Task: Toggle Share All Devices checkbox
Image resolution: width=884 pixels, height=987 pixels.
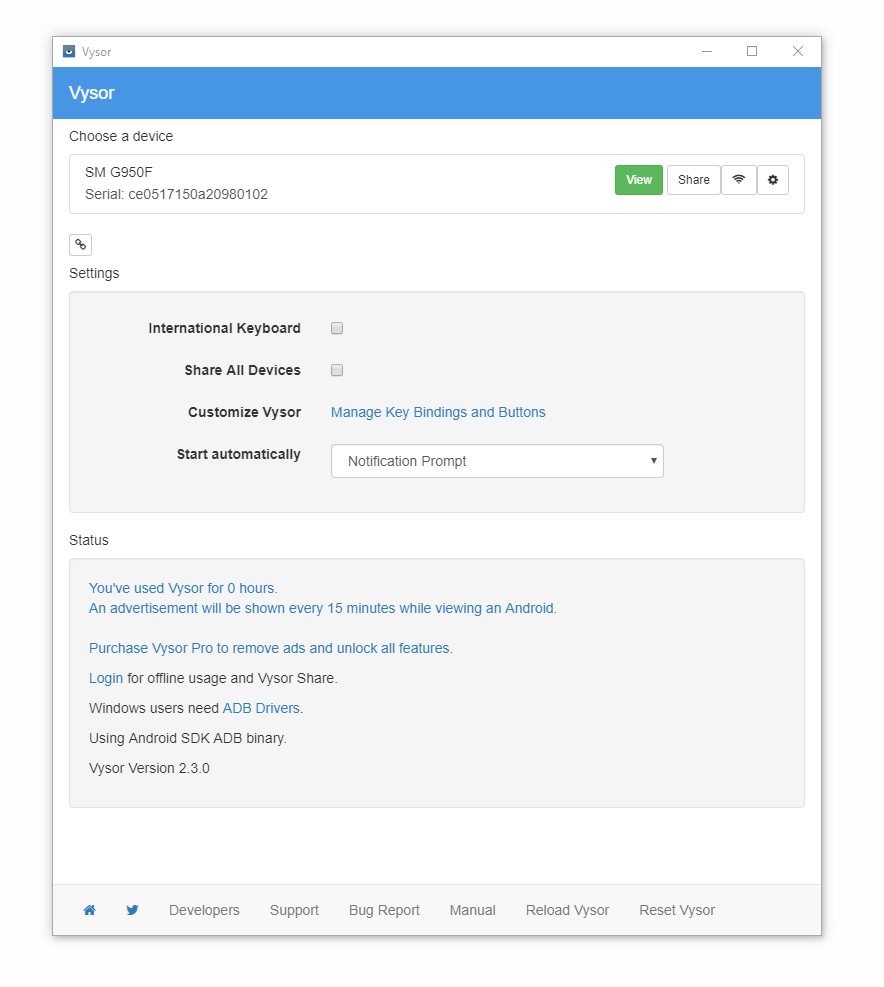Action: [337, 370]
